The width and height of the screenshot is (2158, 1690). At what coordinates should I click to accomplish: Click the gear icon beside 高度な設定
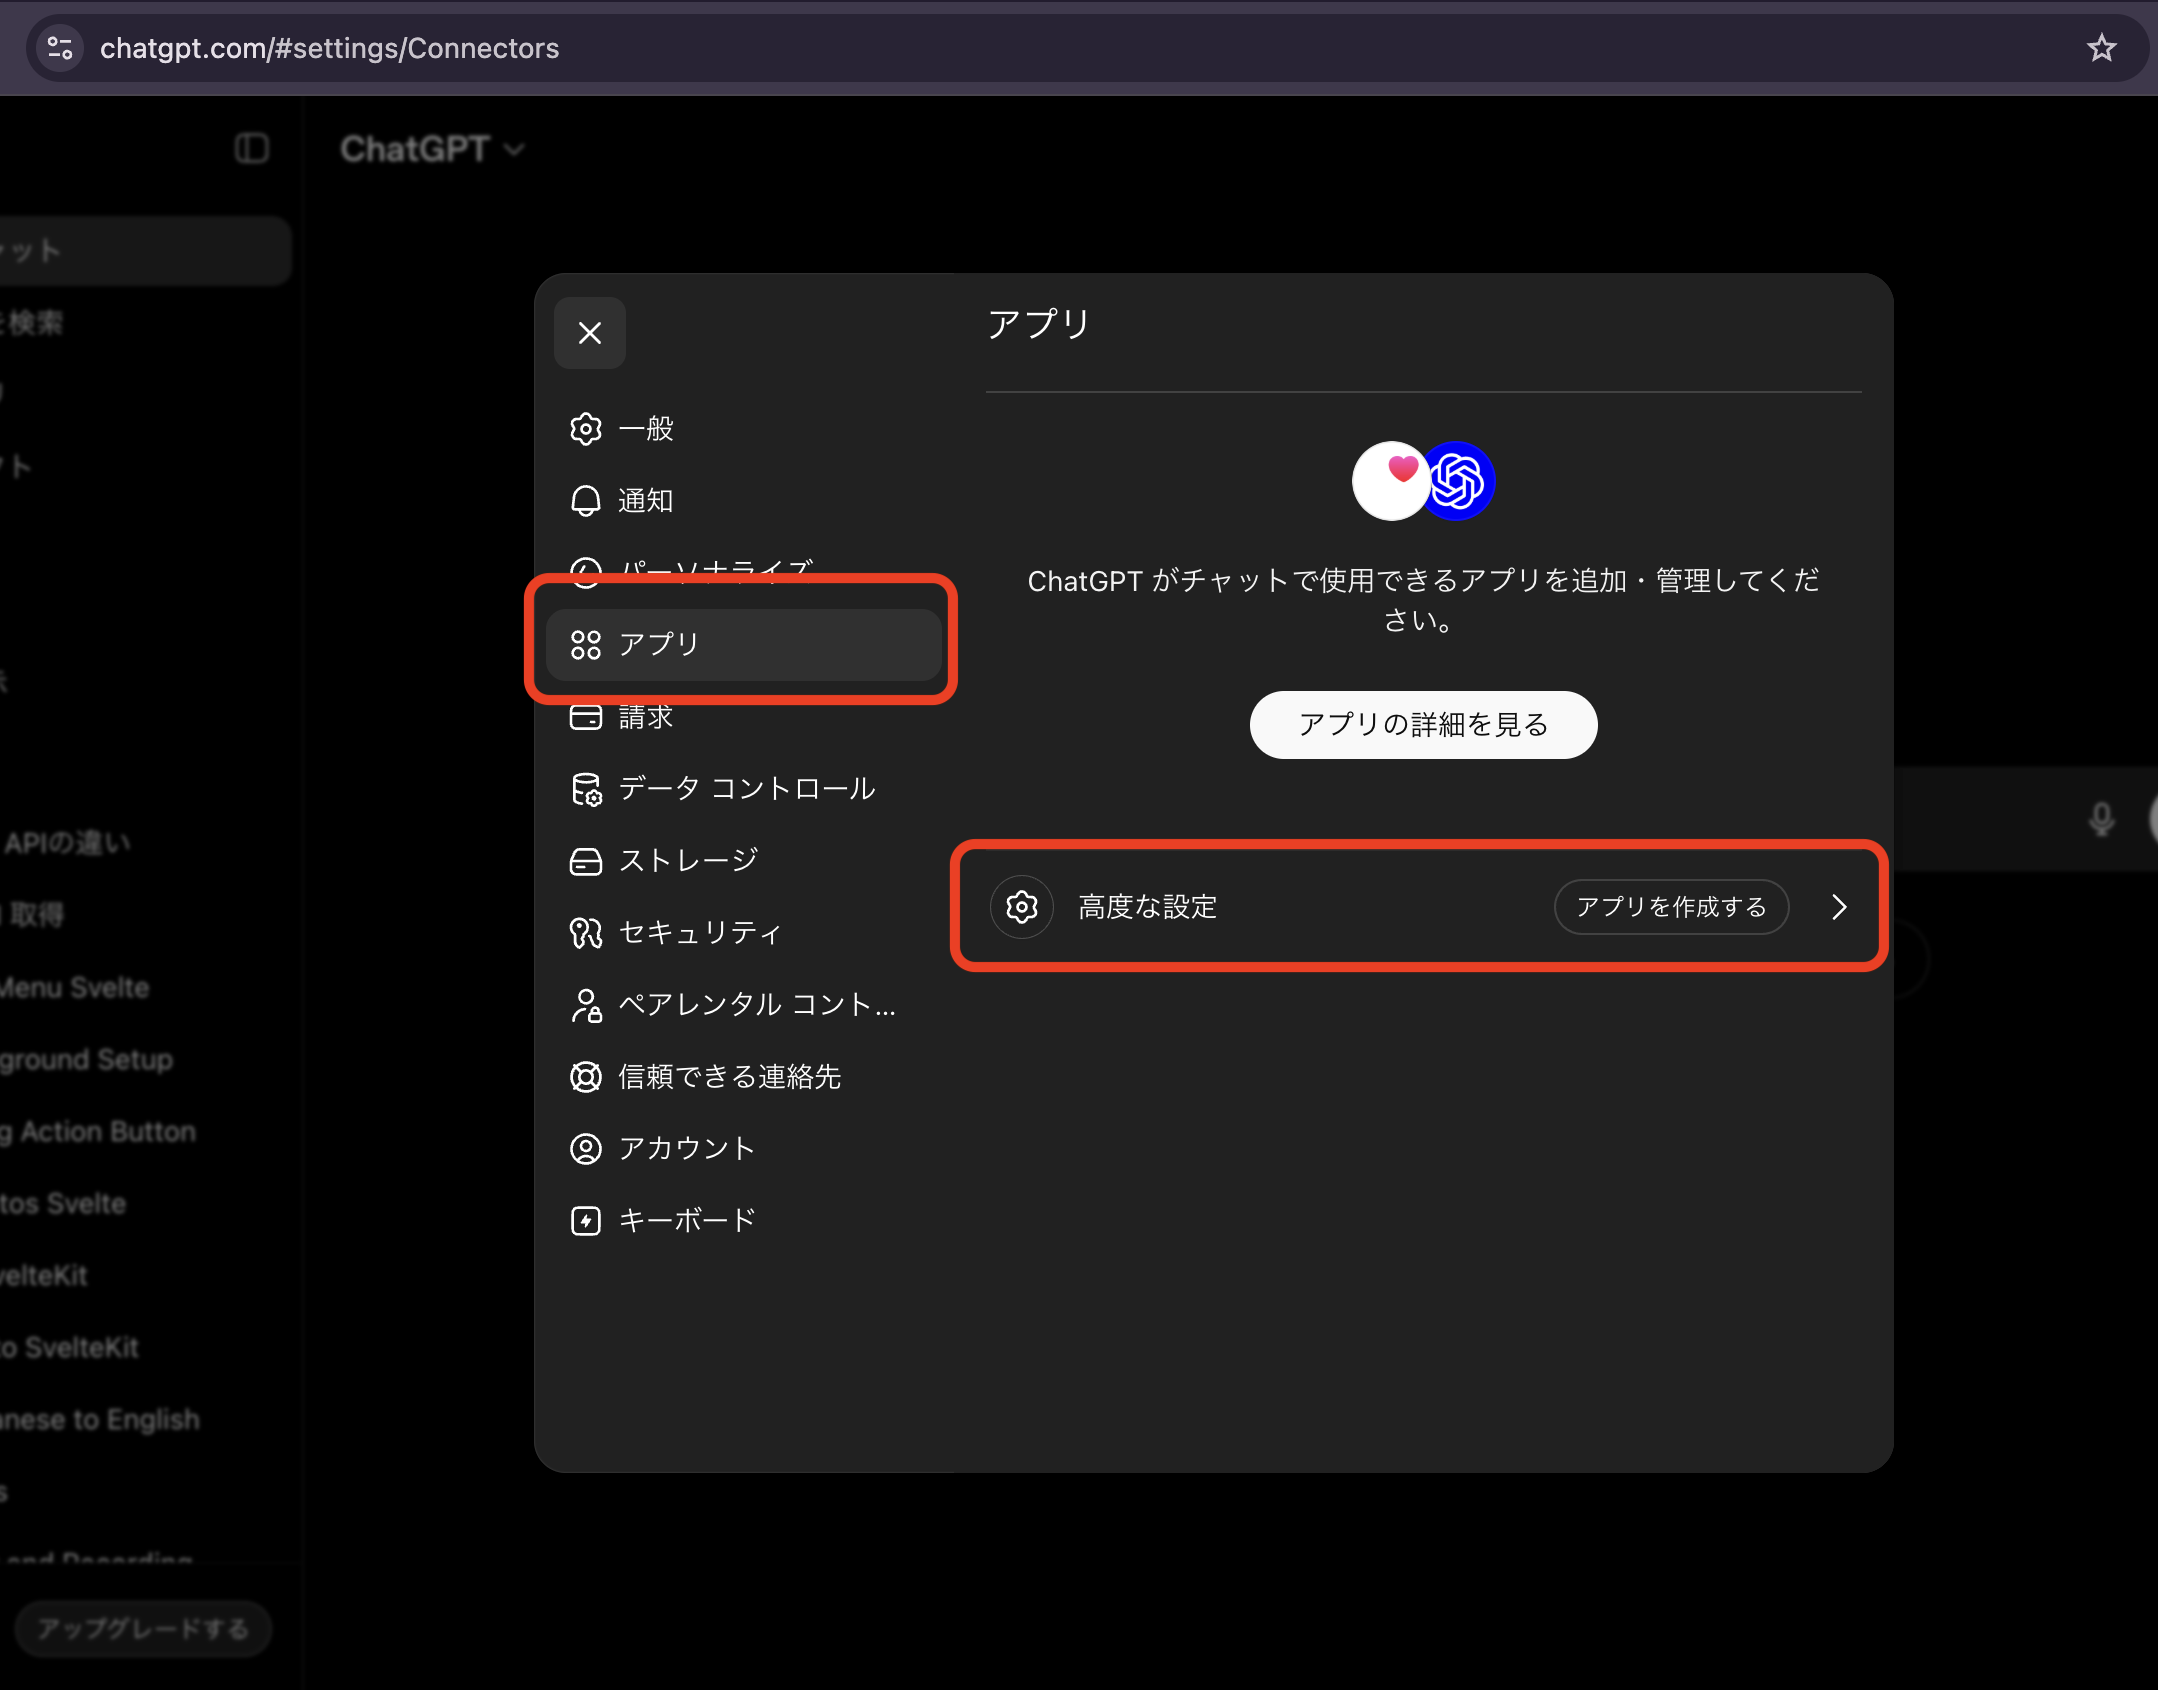tap(1022, 907)
